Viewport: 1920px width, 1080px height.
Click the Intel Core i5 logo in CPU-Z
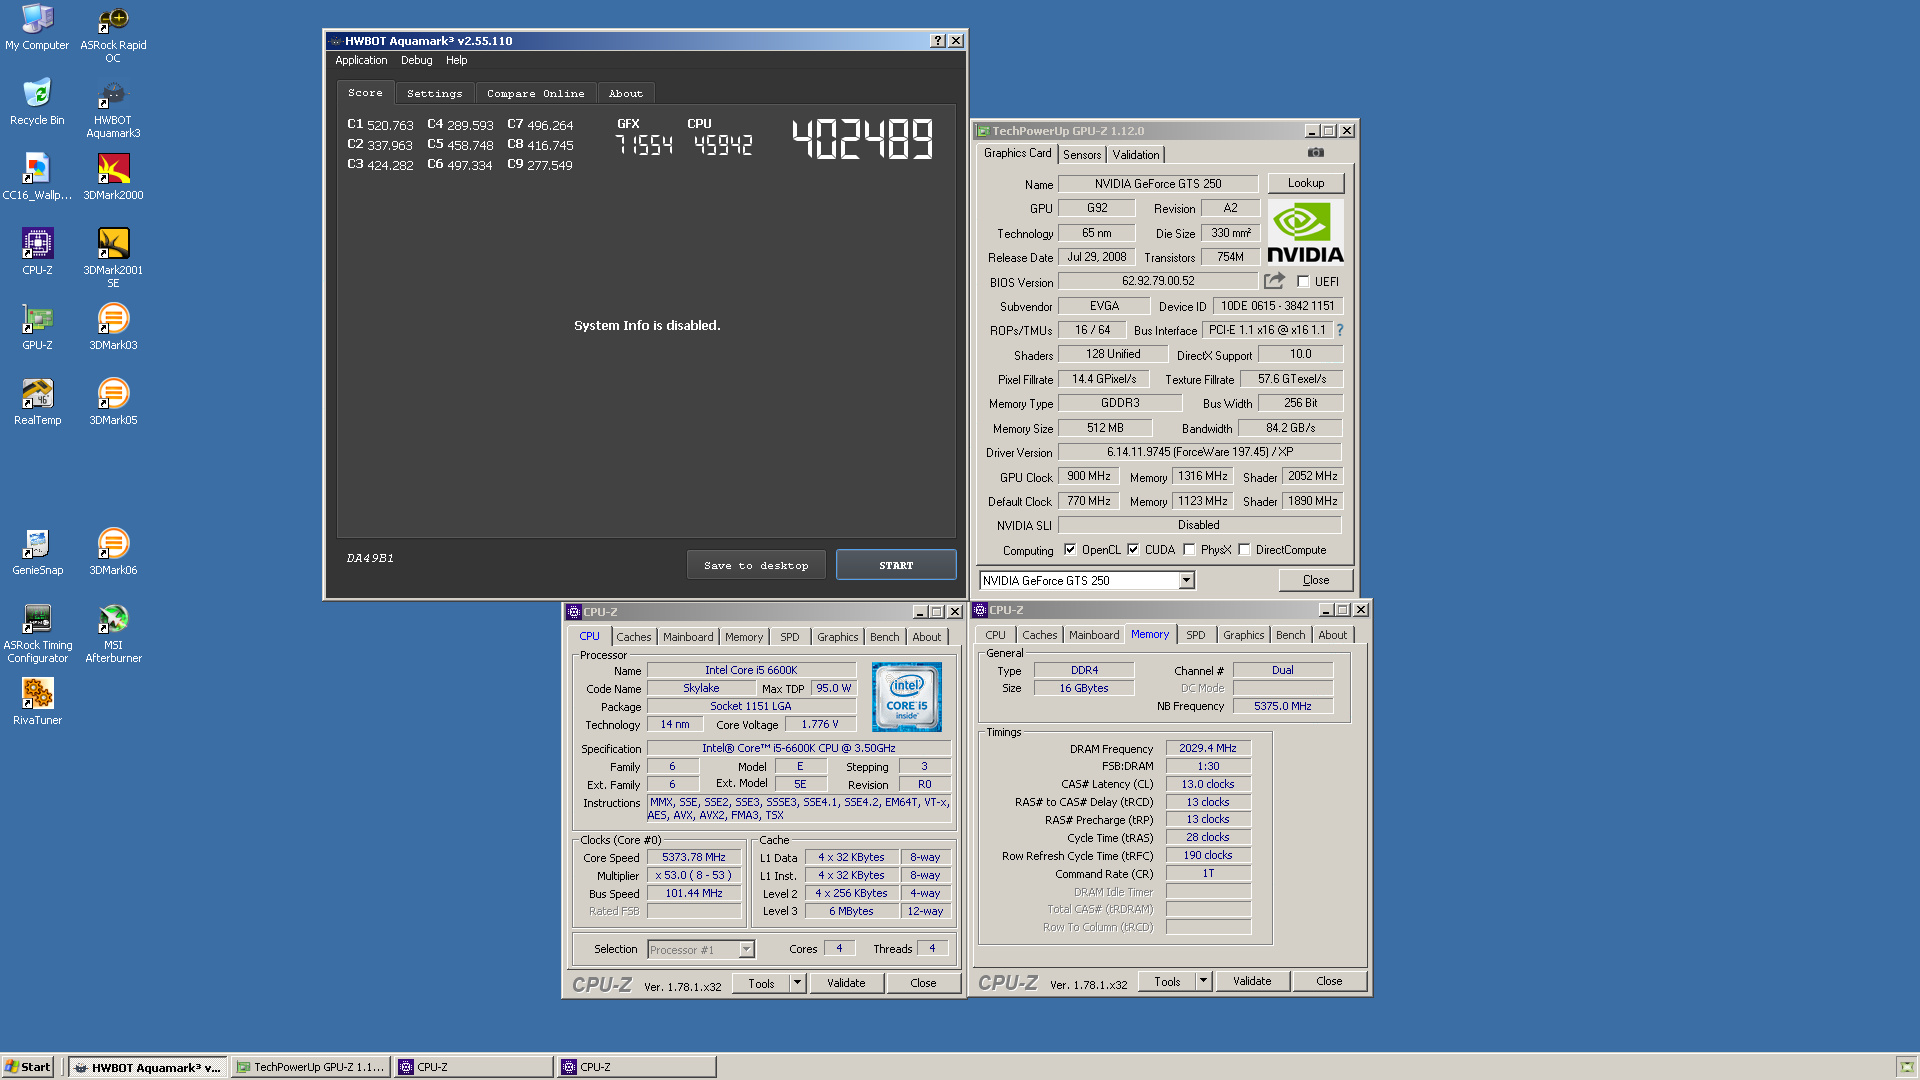coord(906,696)
